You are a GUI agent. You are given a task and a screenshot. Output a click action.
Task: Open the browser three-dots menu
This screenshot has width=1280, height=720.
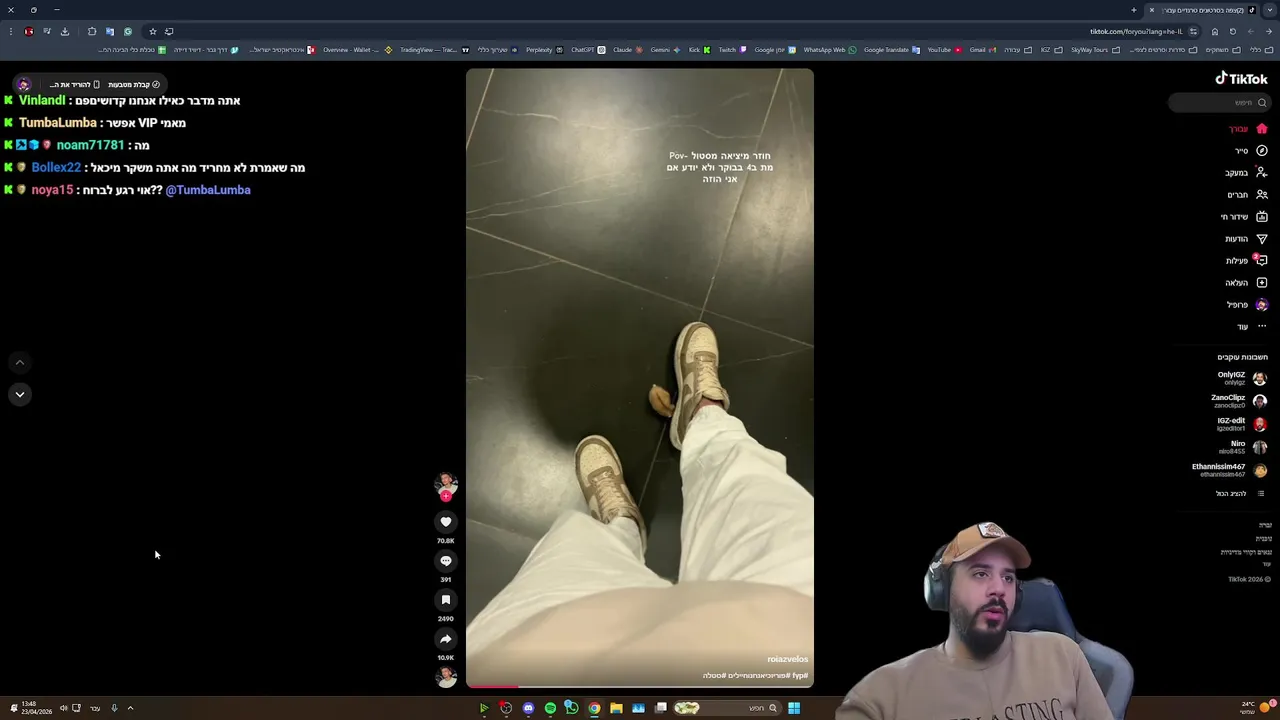click(x=11, y=31)
